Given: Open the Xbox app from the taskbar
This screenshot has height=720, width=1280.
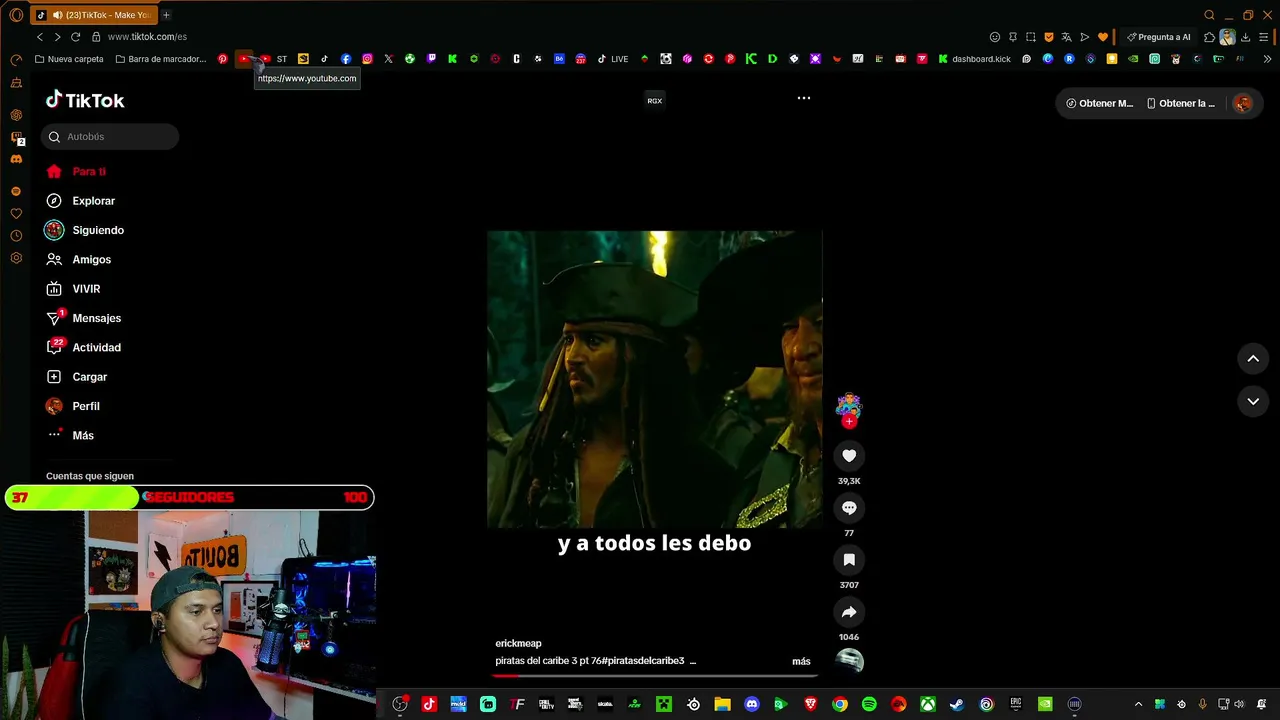Looking at the screenshot, I should 928,704.
